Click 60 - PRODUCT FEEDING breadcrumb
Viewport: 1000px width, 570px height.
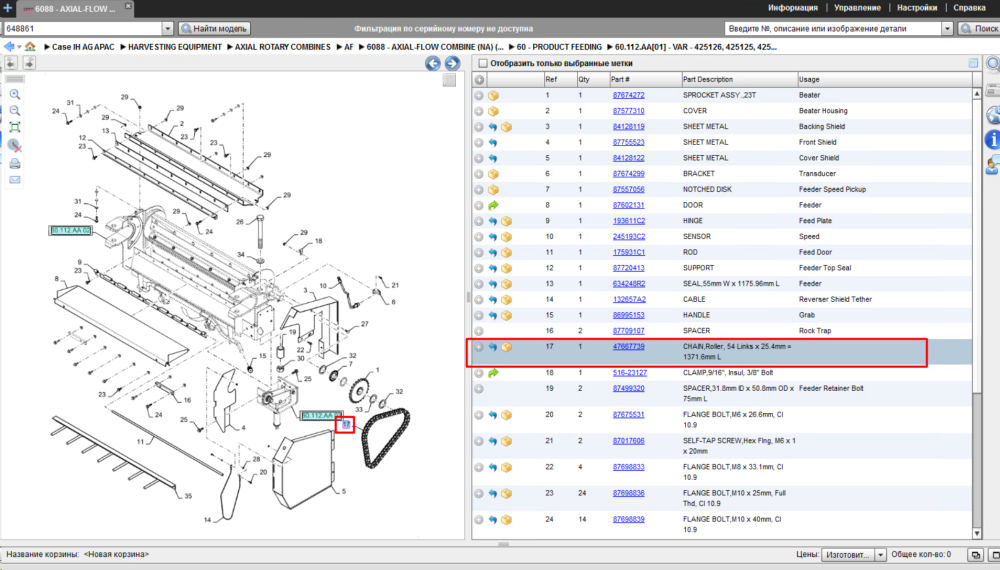[559, 47]
